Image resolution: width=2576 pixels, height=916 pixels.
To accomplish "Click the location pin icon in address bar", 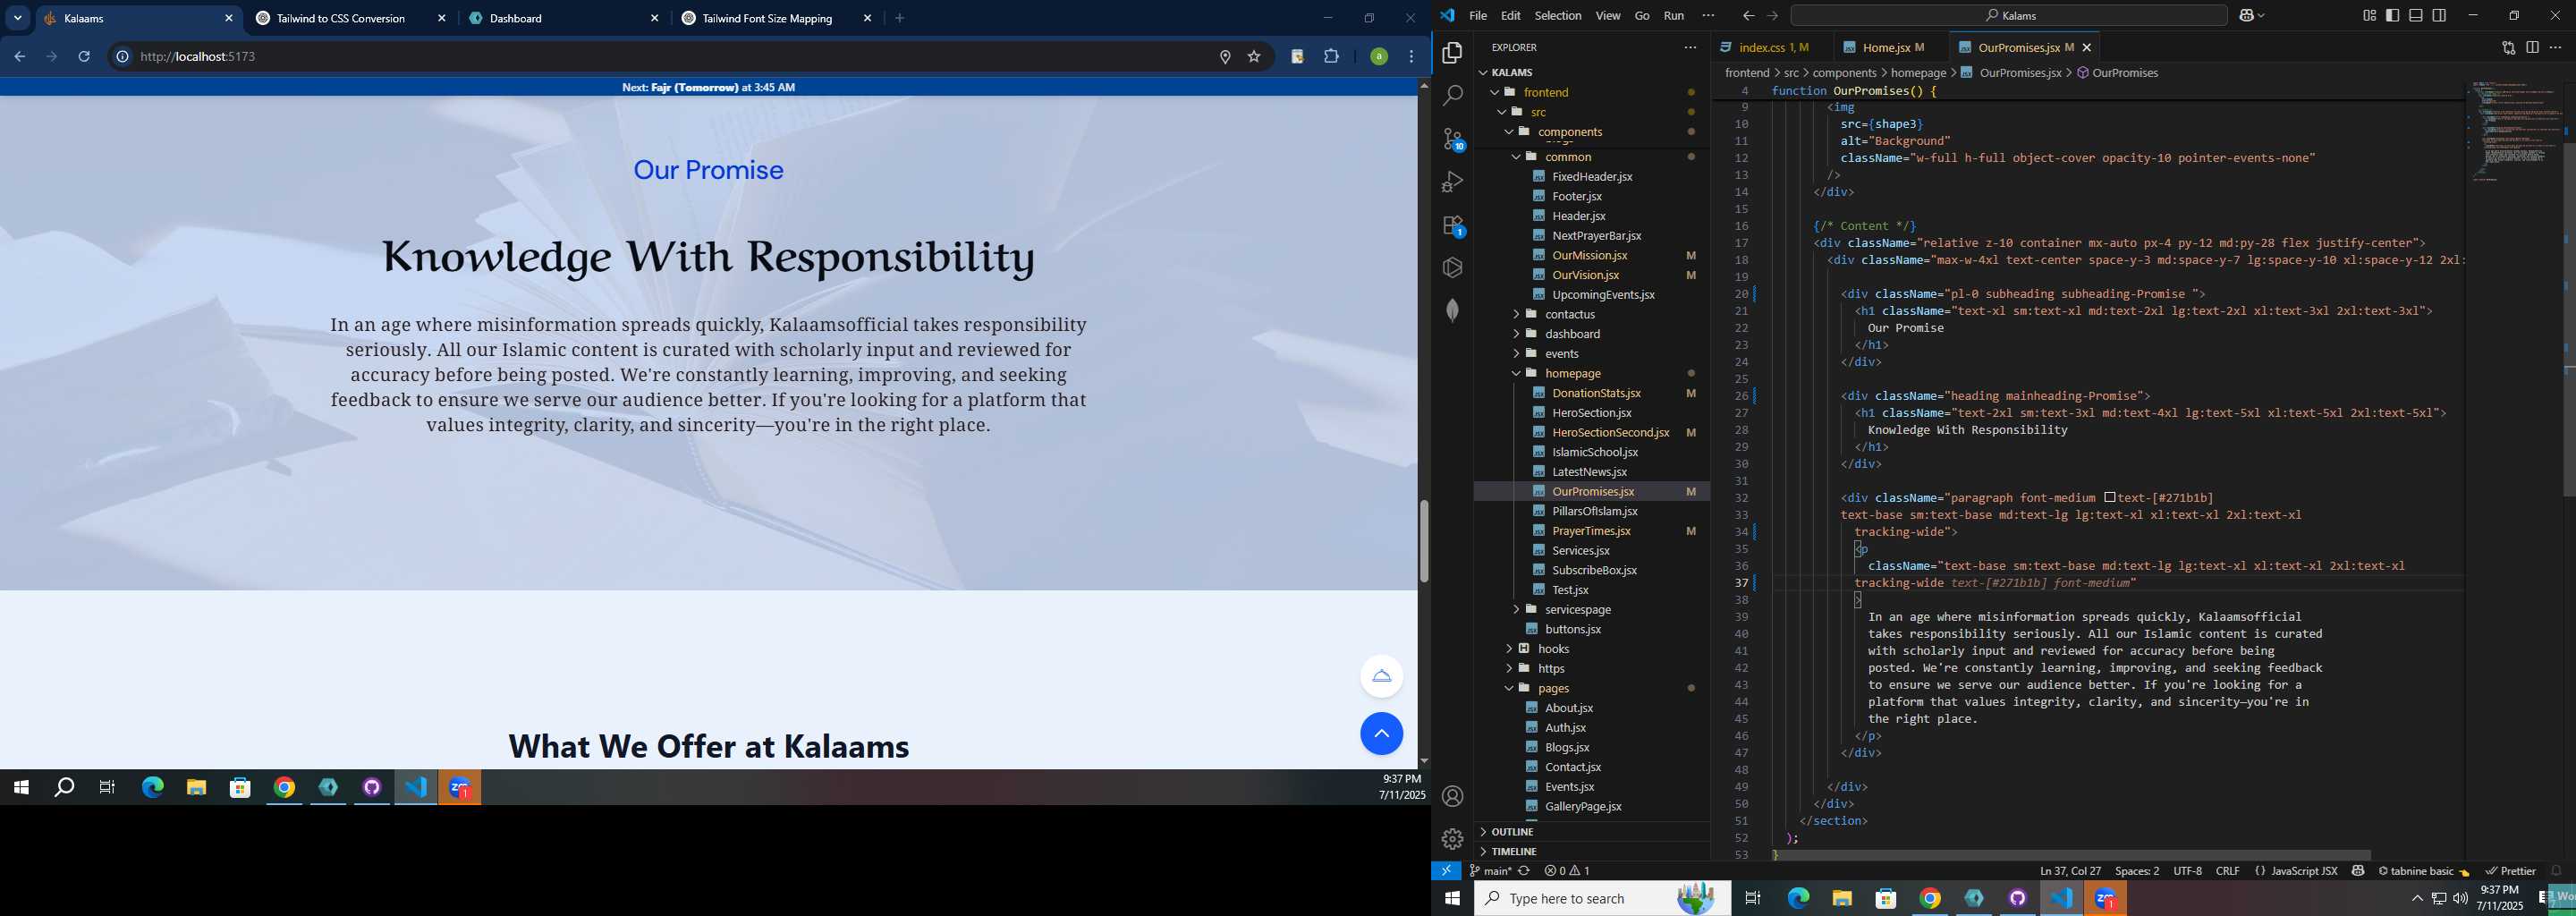I will (1225, 57).
